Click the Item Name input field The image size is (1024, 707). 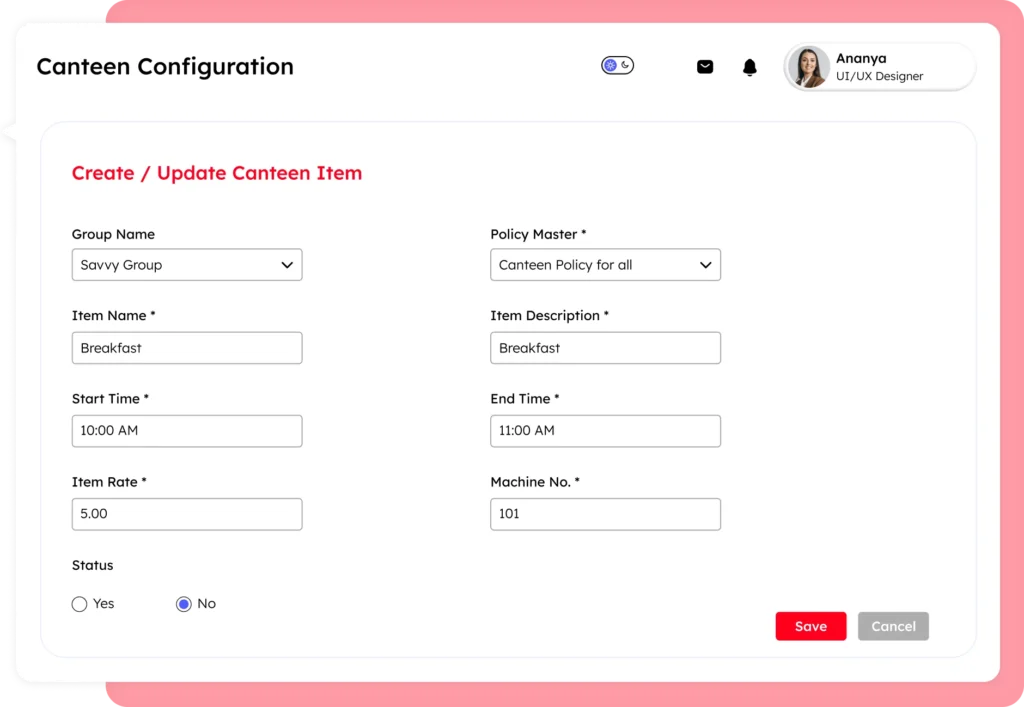[x=187, y=348]
